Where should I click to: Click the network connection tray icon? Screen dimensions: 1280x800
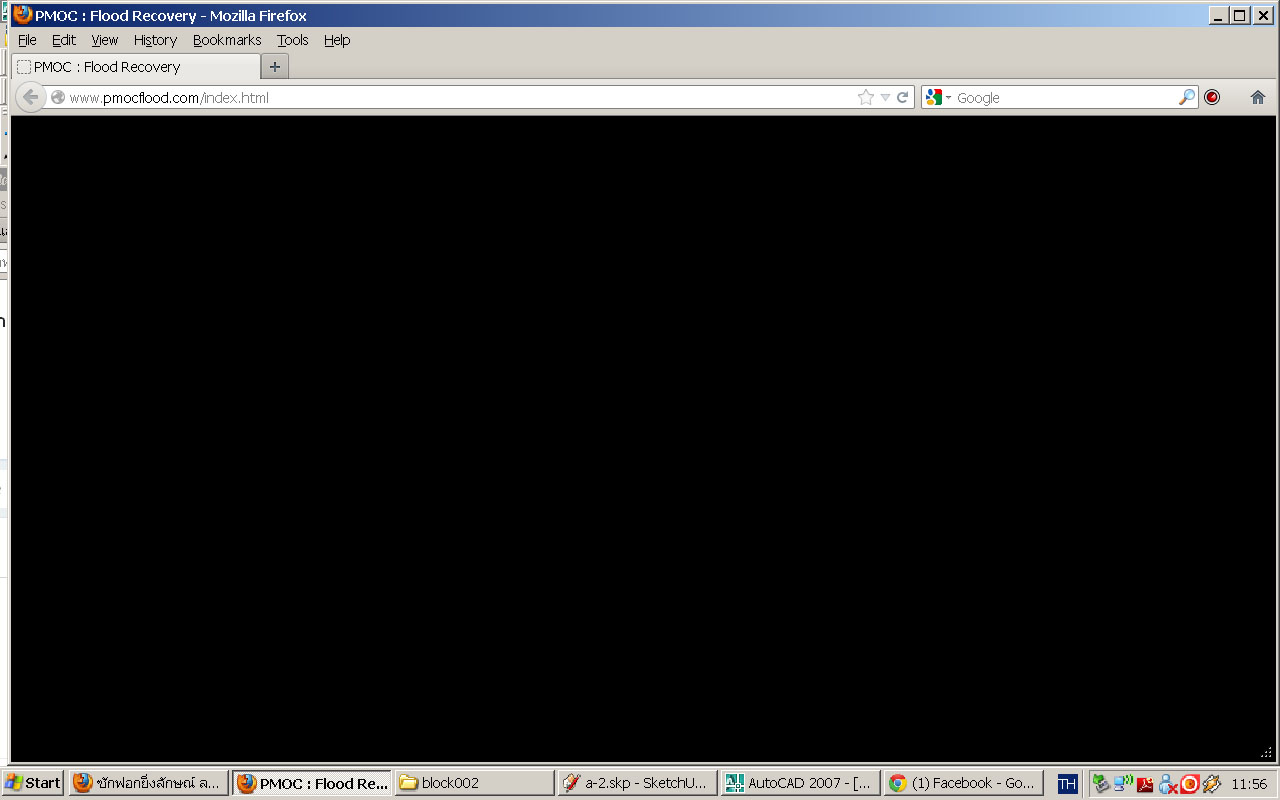pos(1123,783)
